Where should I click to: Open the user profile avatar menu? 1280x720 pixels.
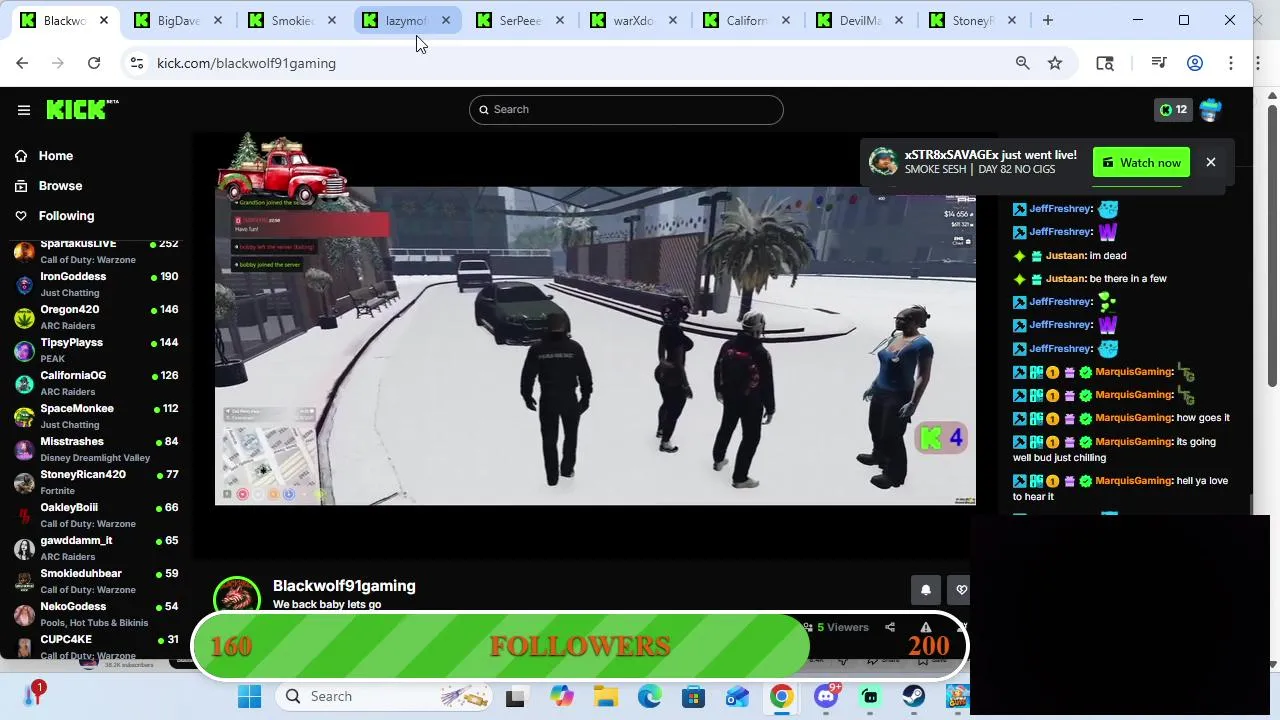click(x=1210, y=110)
